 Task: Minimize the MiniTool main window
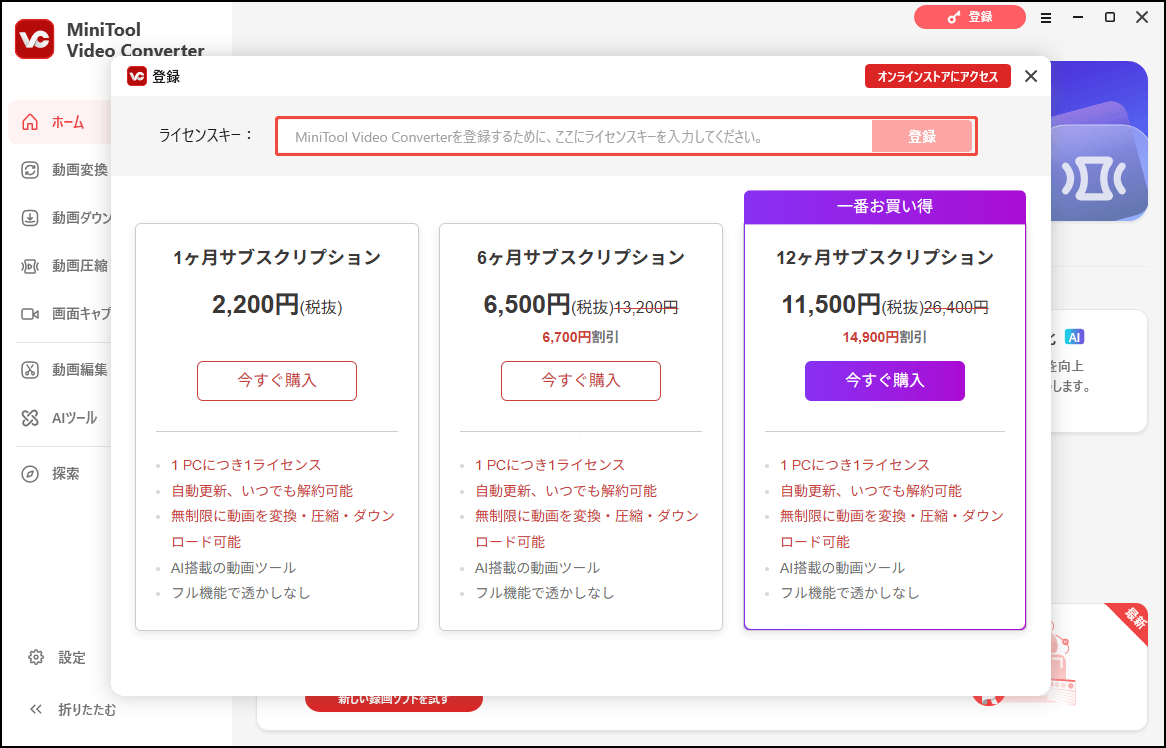pos(1078,17)
